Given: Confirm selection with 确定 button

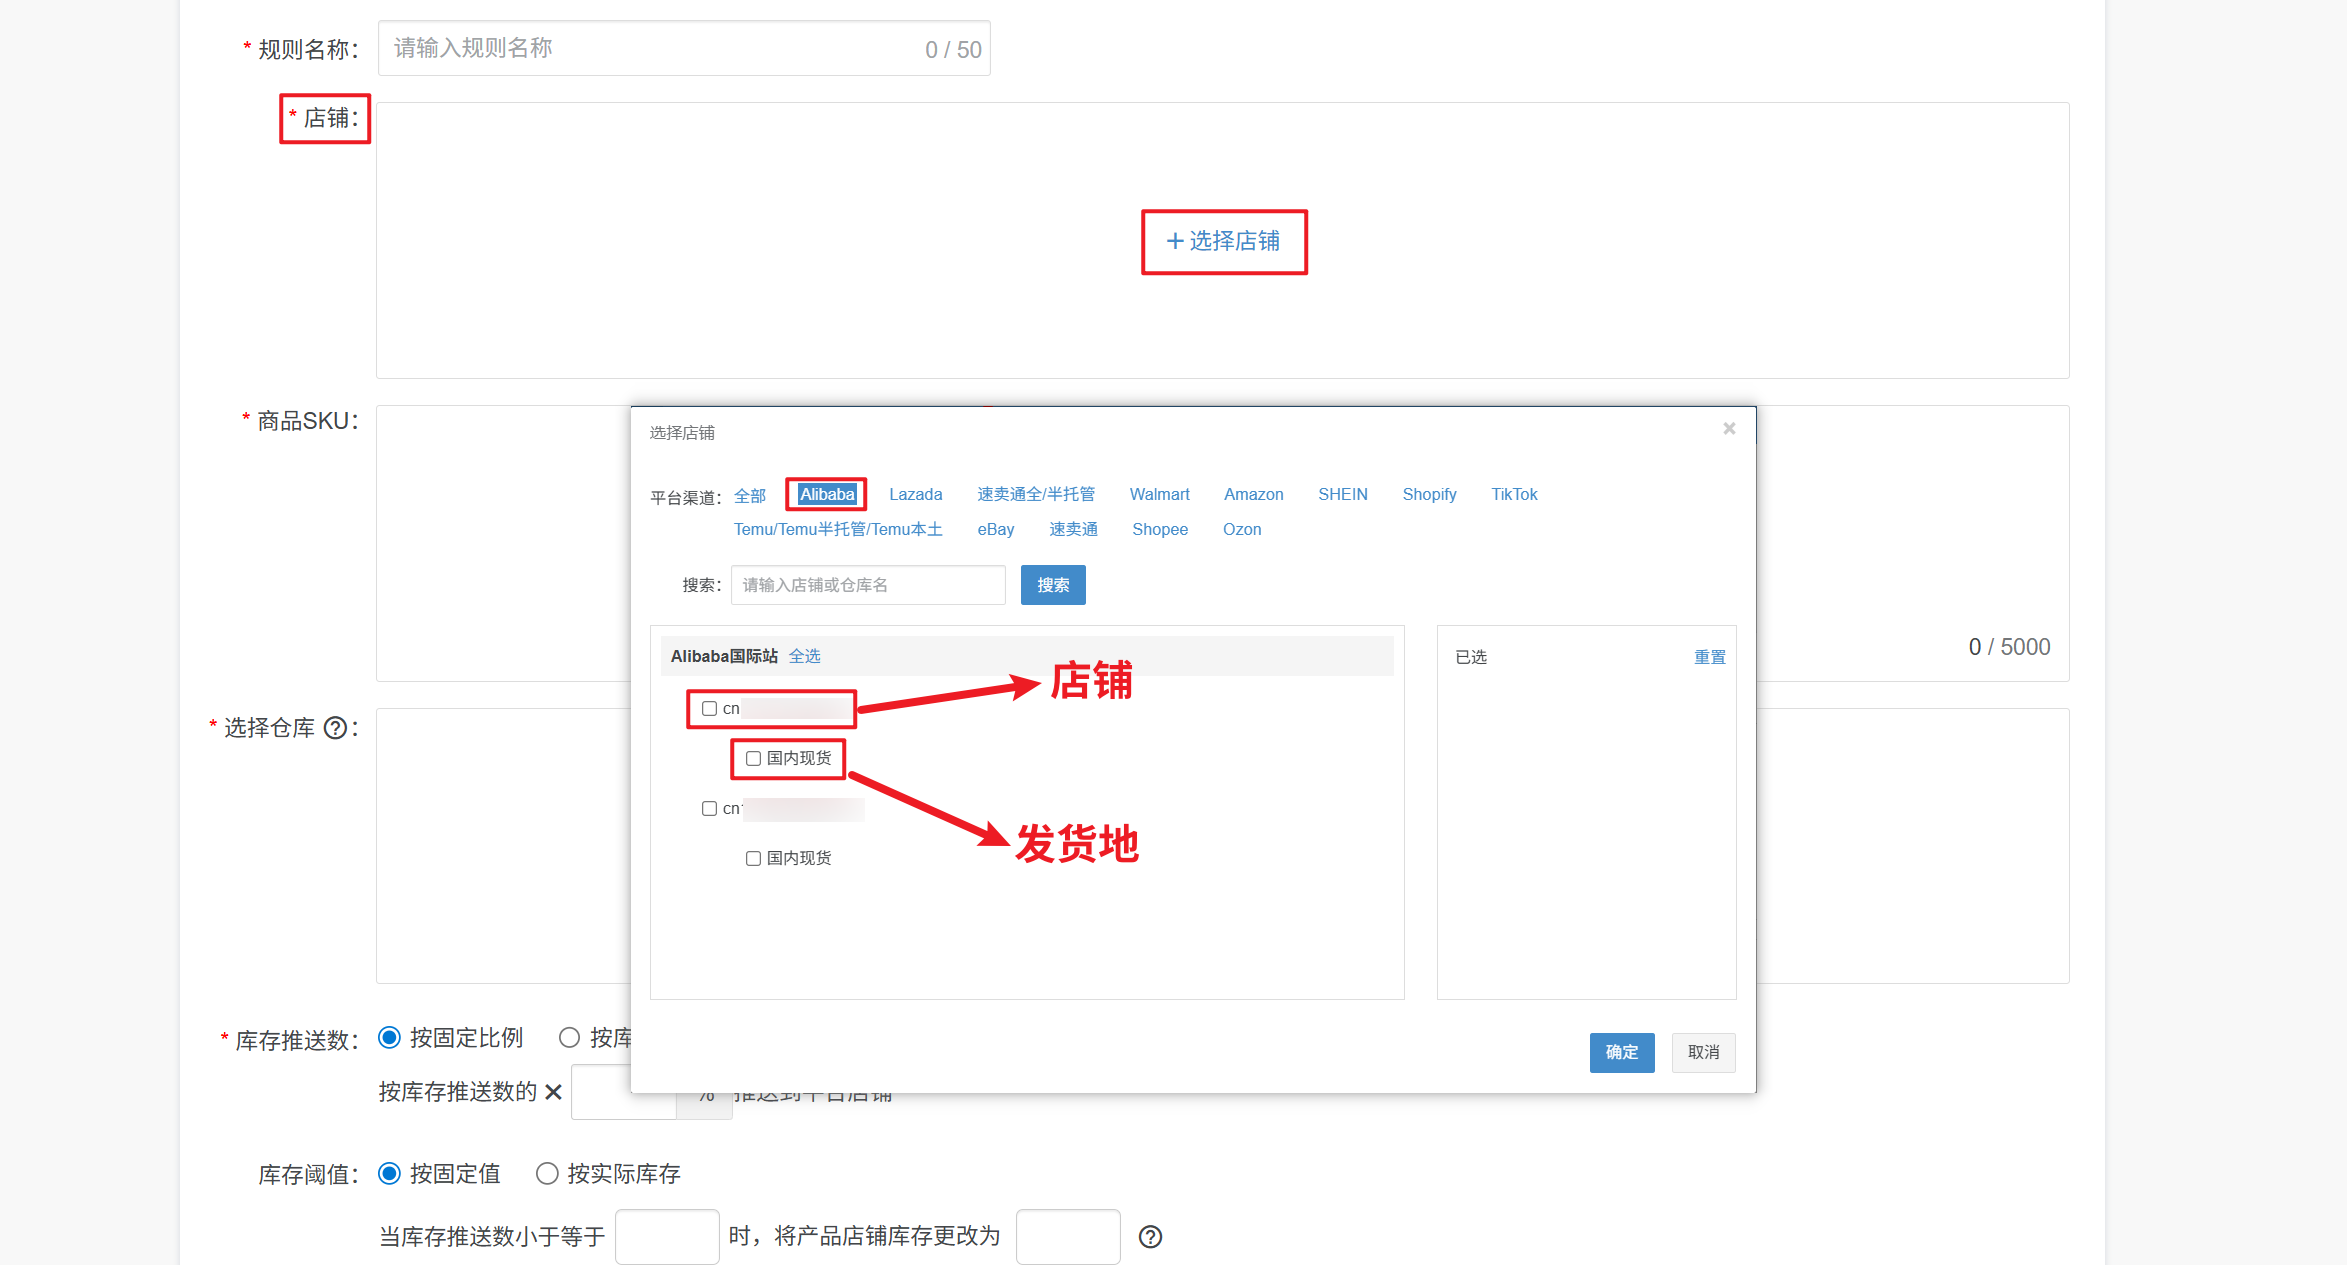Looking at the screenshot, I should [x=1621, y=1052].
